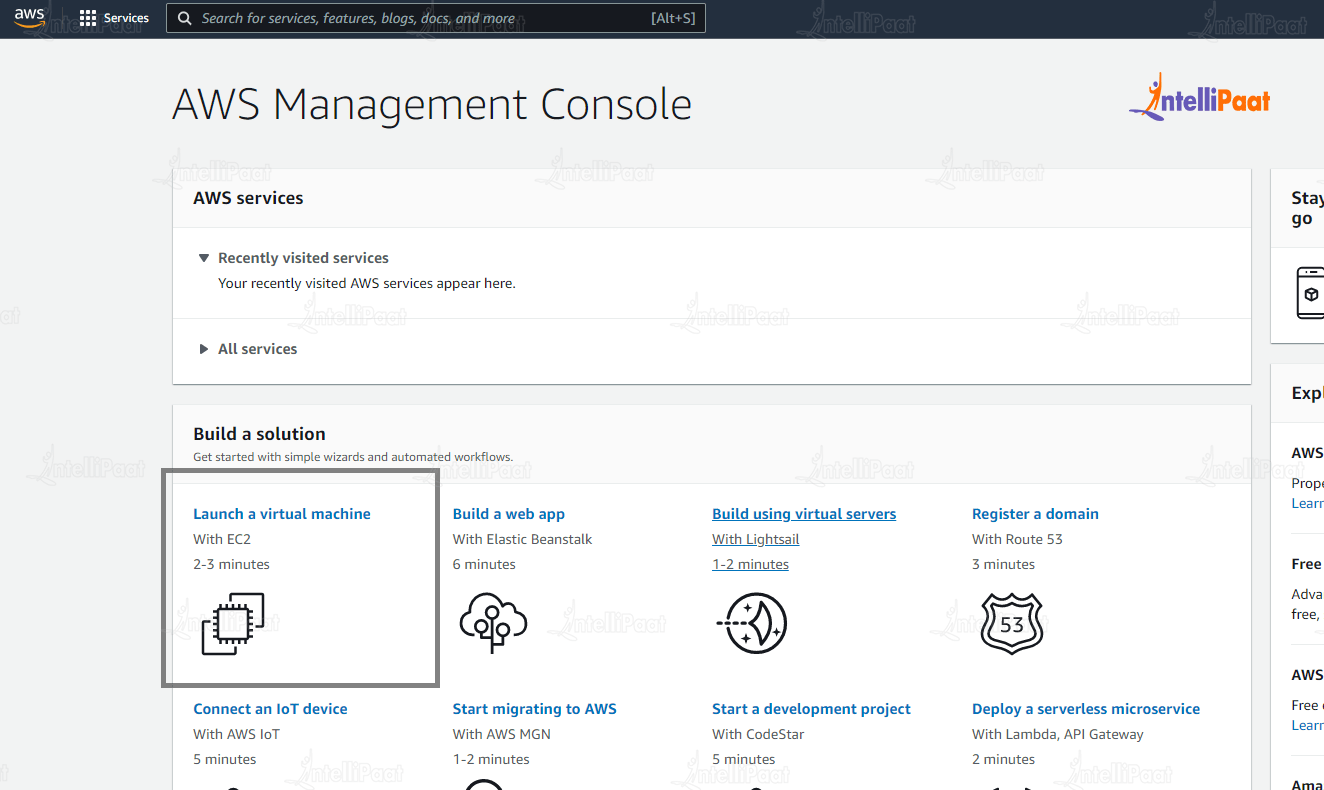
Task: Open the Services grid icon
Action: [86, 17]
